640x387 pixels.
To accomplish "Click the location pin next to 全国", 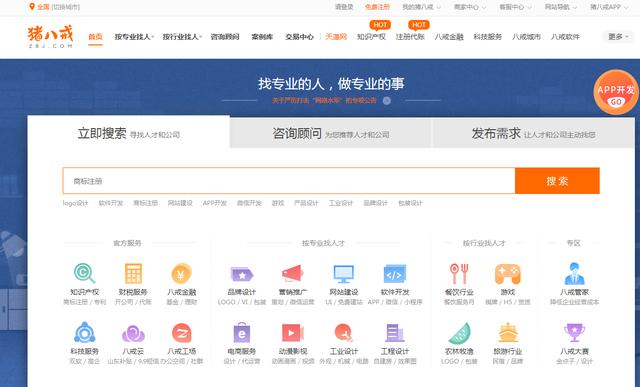I will [32, 7].
